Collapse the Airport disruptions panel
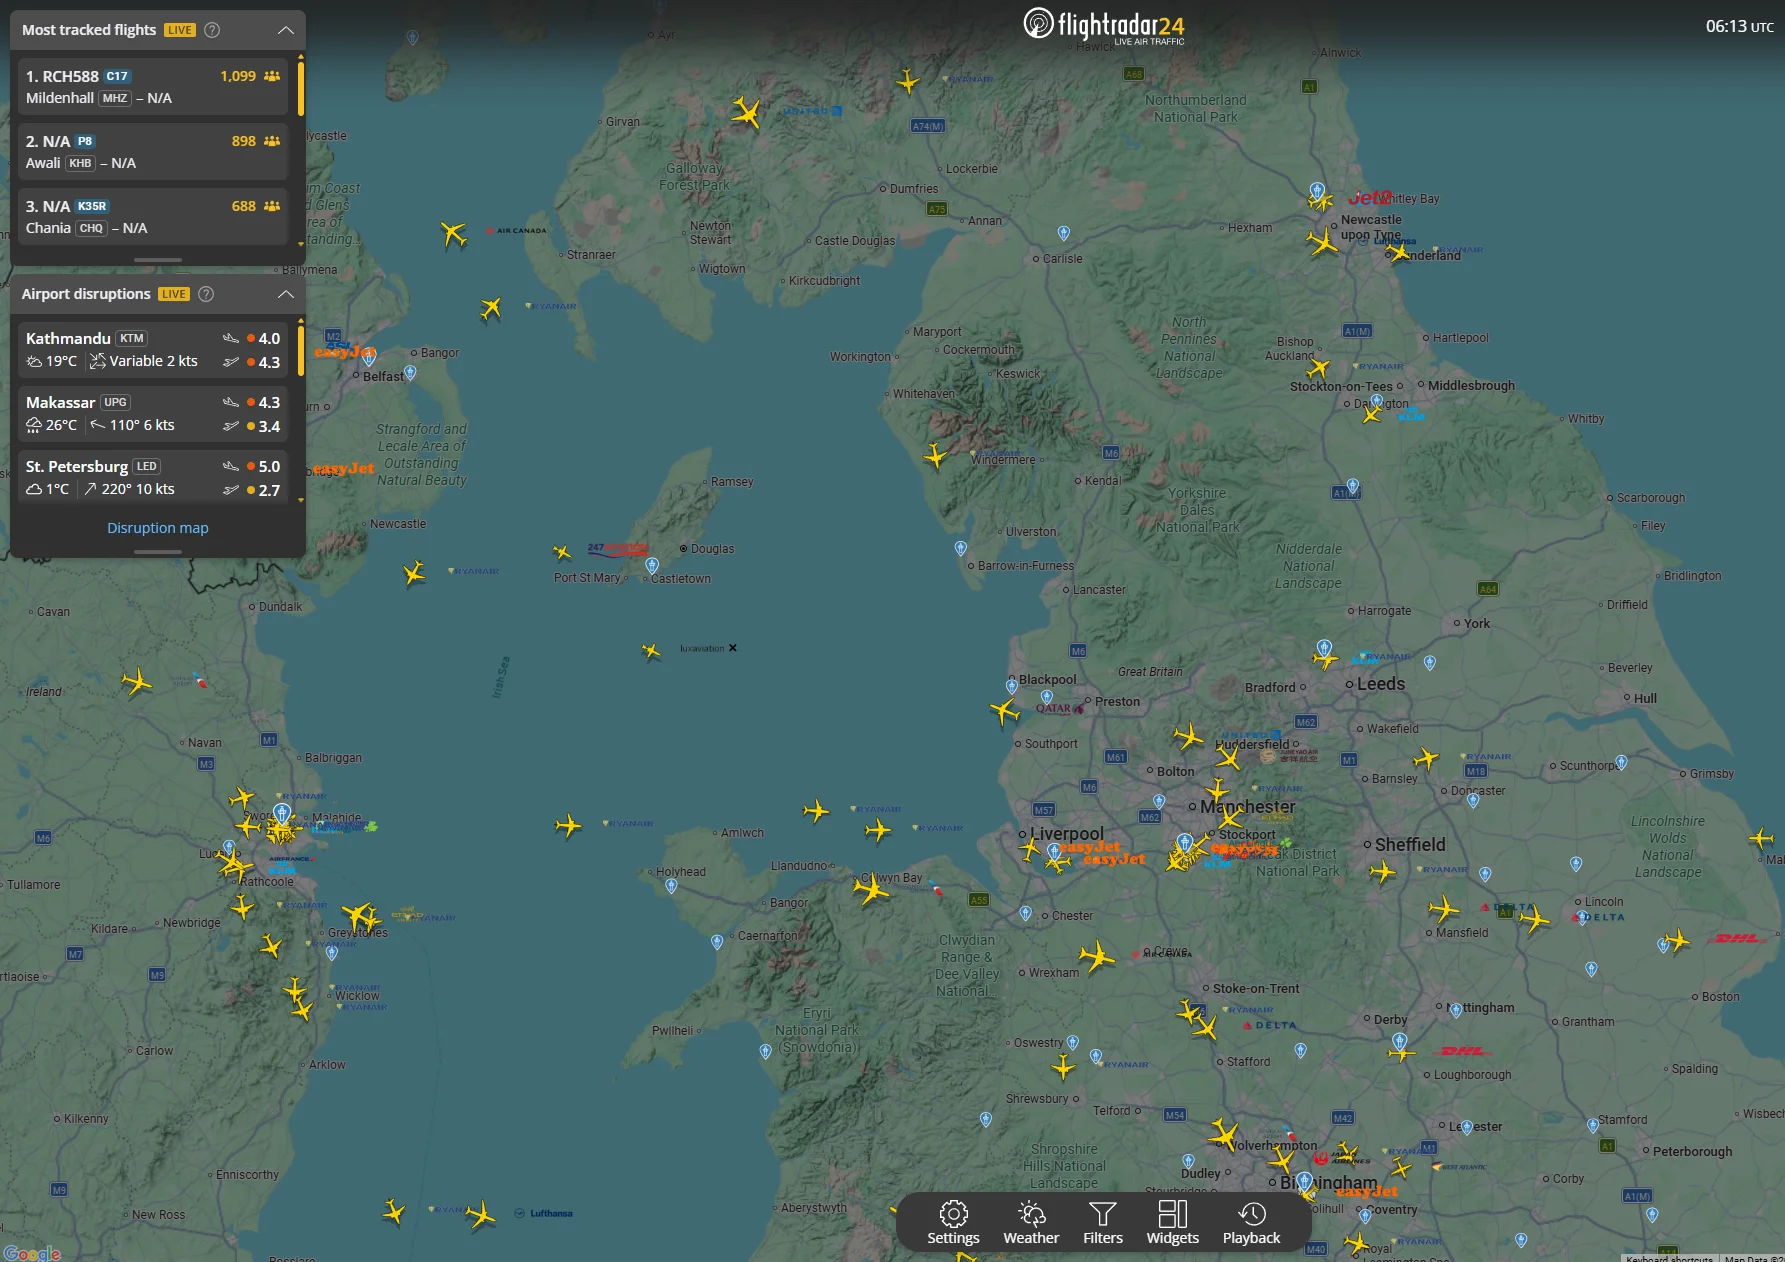 [285, 294]
